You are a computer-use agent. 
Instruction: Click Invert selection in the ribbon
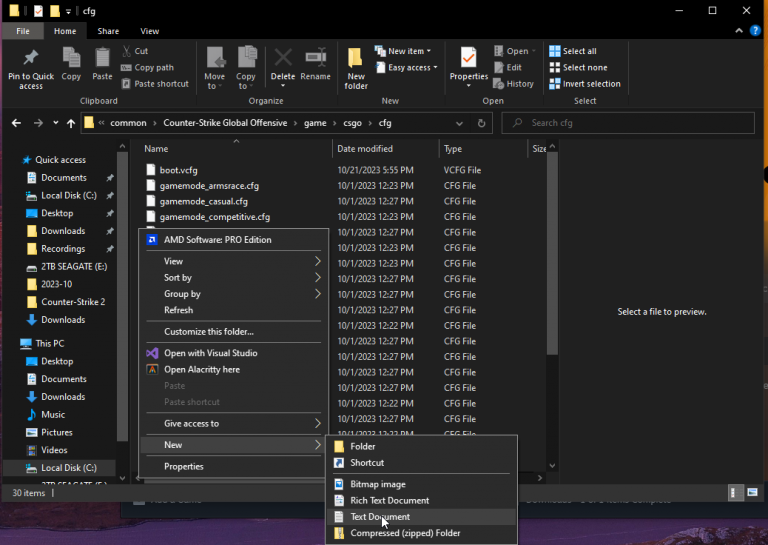(x=591, y=84)
